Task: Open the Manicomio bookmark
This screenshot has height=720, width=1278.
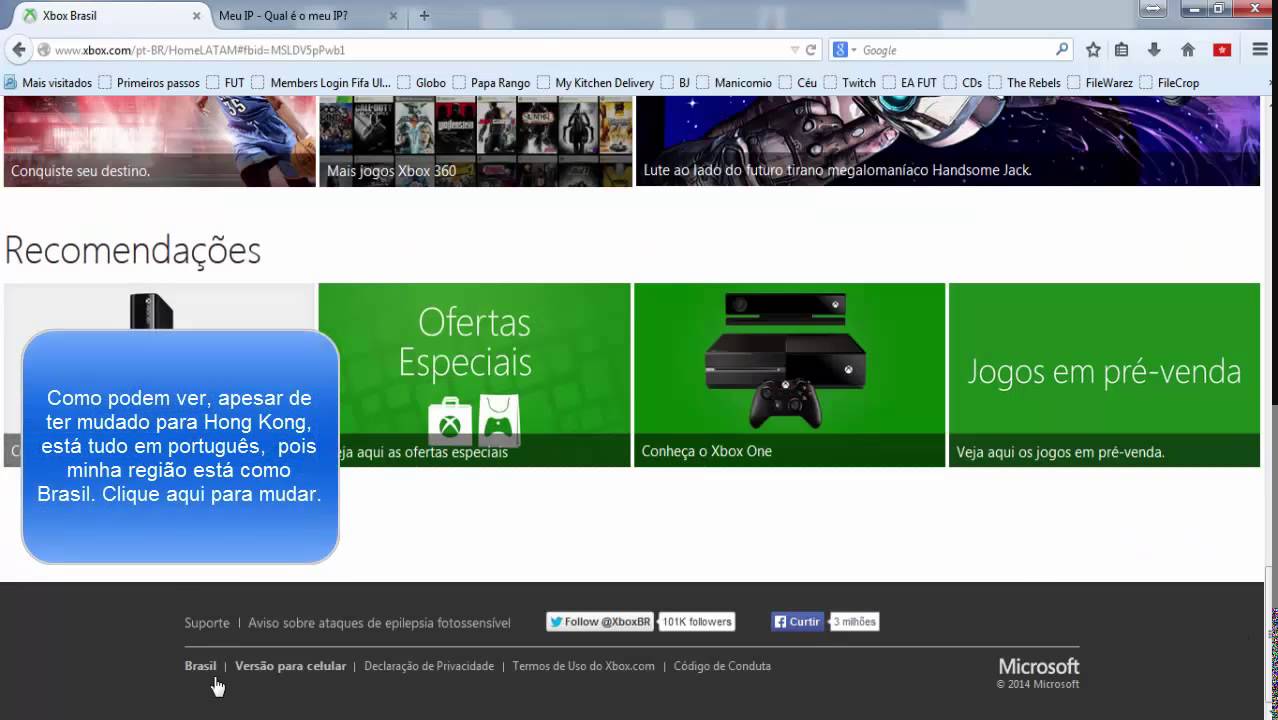Action: coord(734,83)
